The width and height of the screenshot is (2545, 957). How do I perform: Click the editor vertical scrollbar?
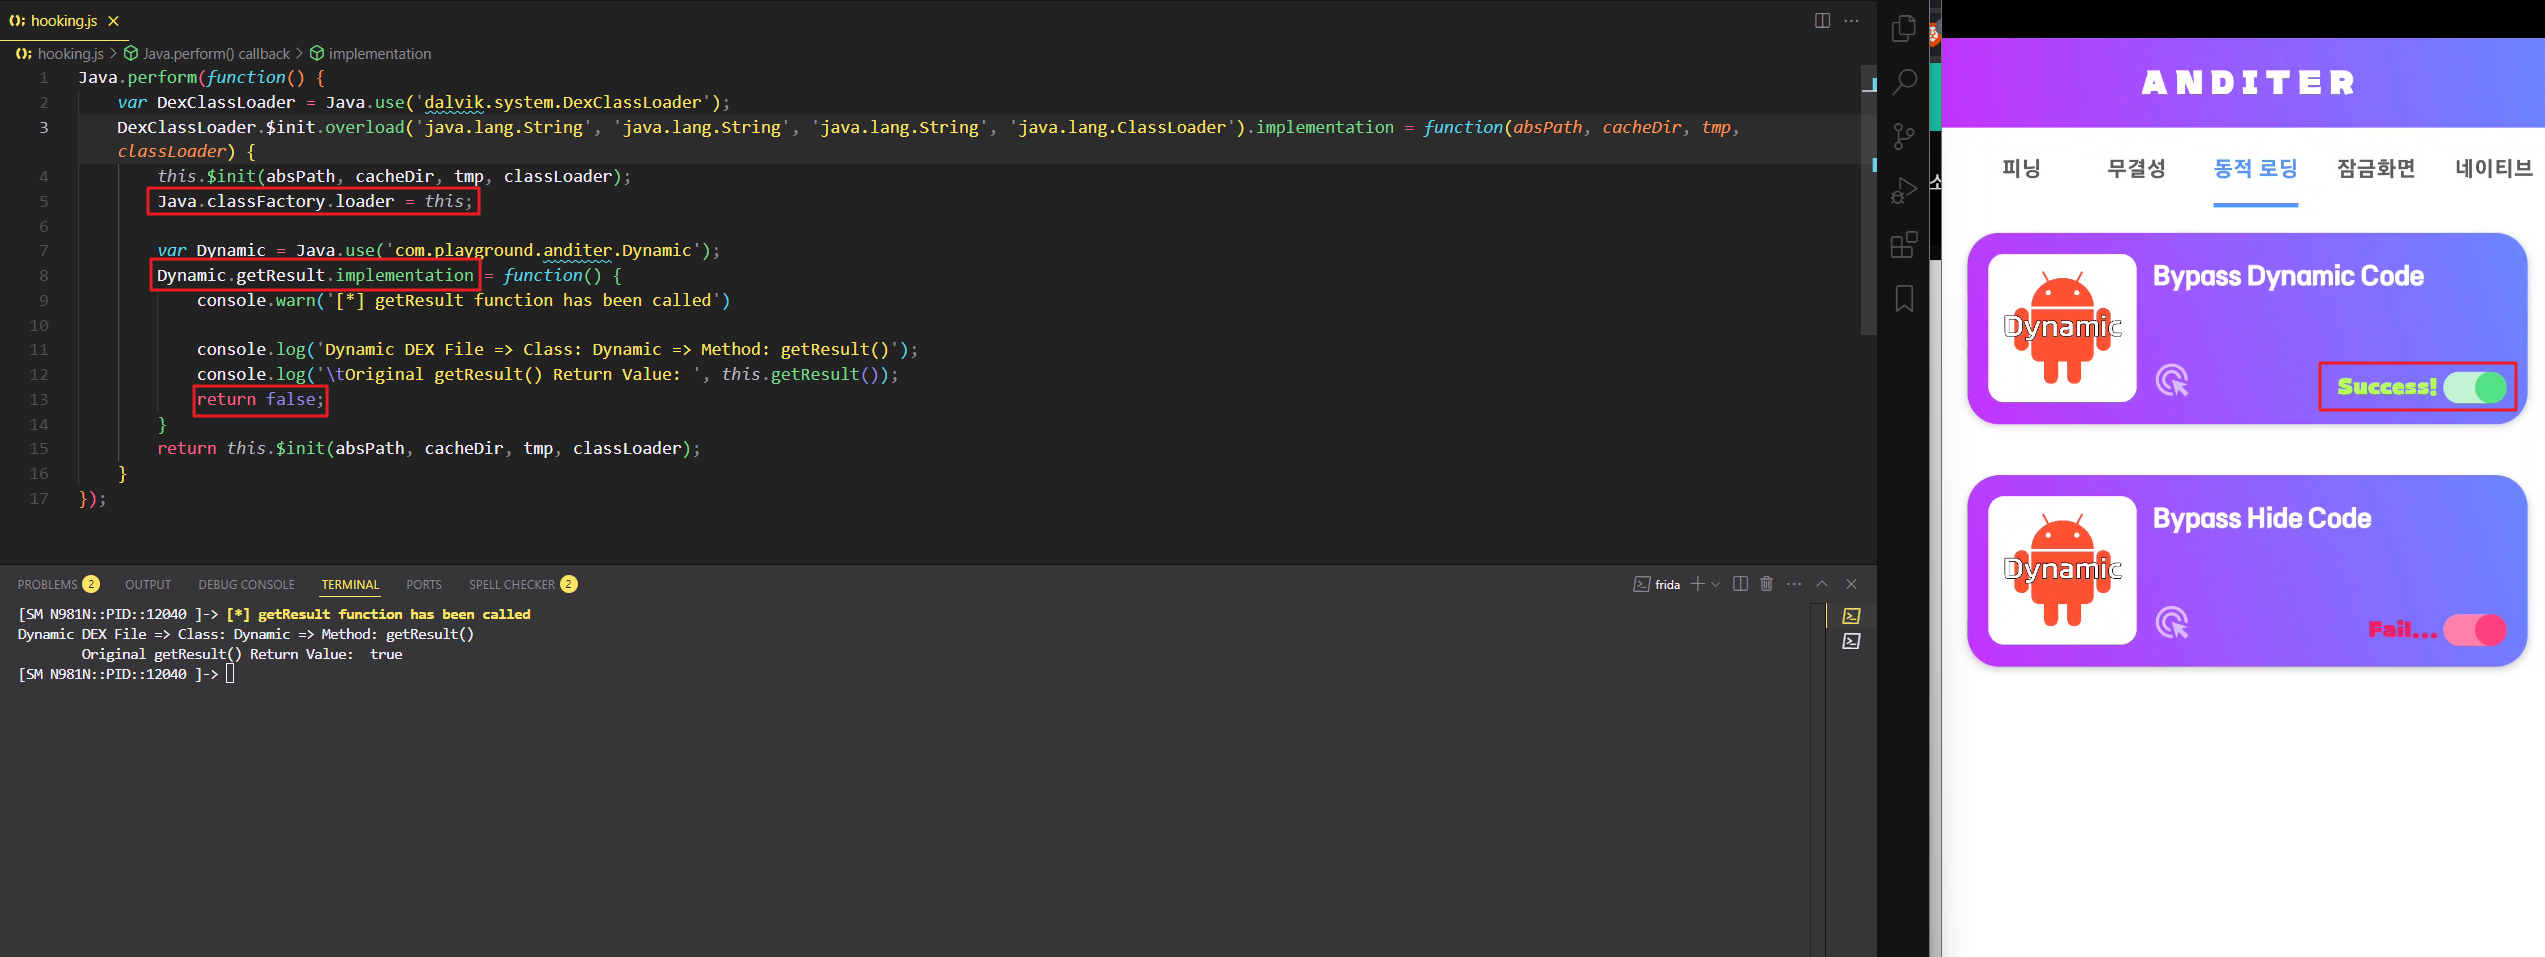pos(1868,200)
